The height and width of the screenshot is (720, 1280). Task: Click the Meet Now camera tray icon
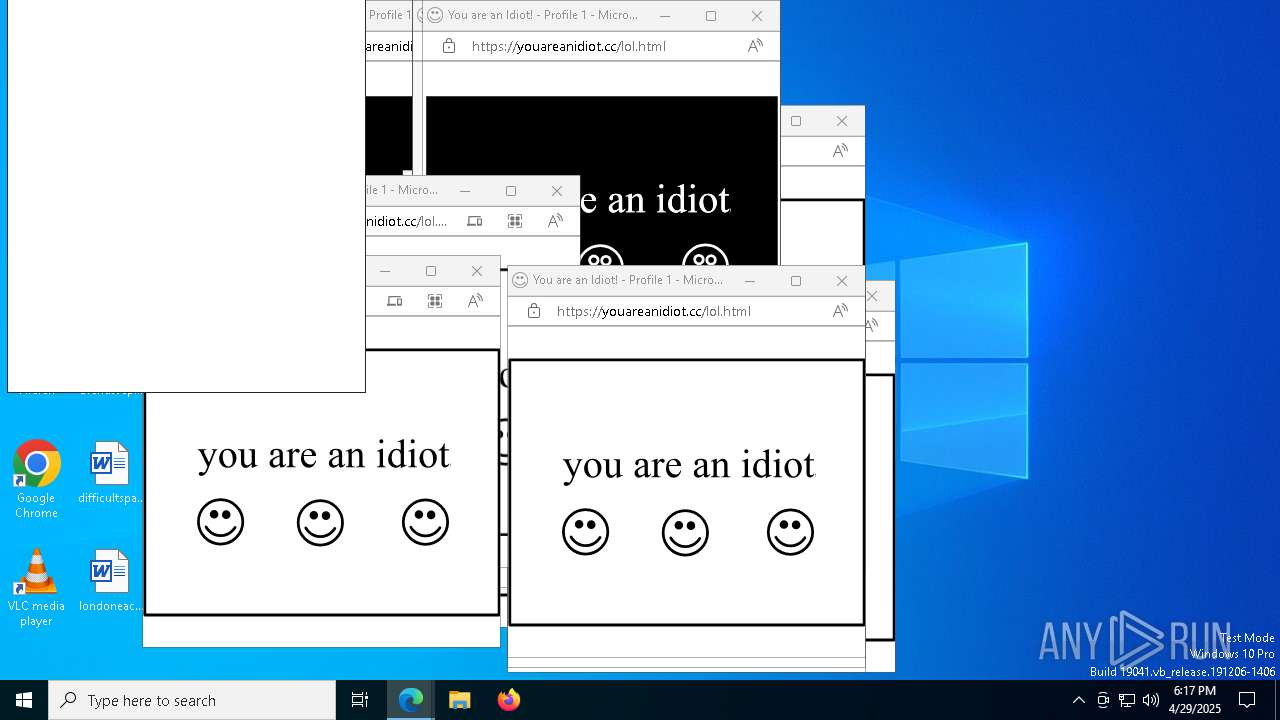pyautogui.click(x=1103, y=700)
